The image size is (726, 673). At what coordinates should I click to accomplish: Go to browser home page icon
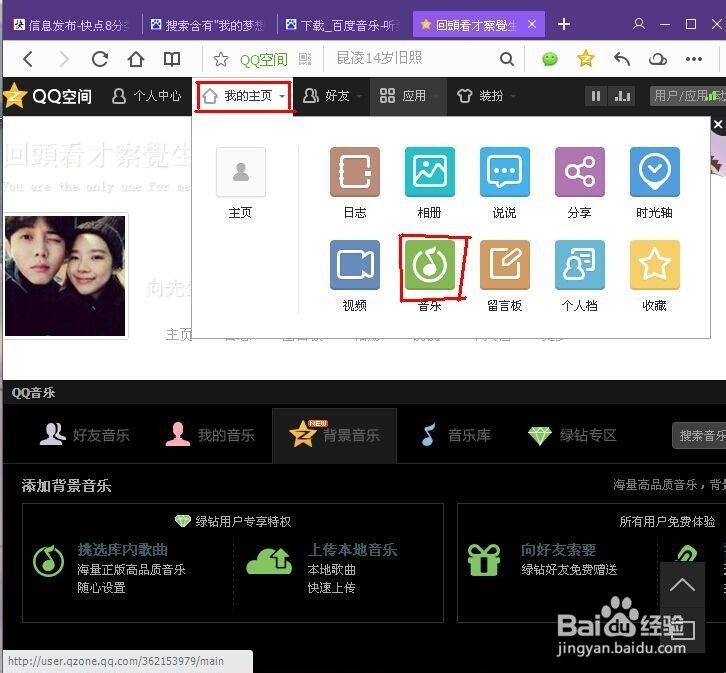coord(136,59)
